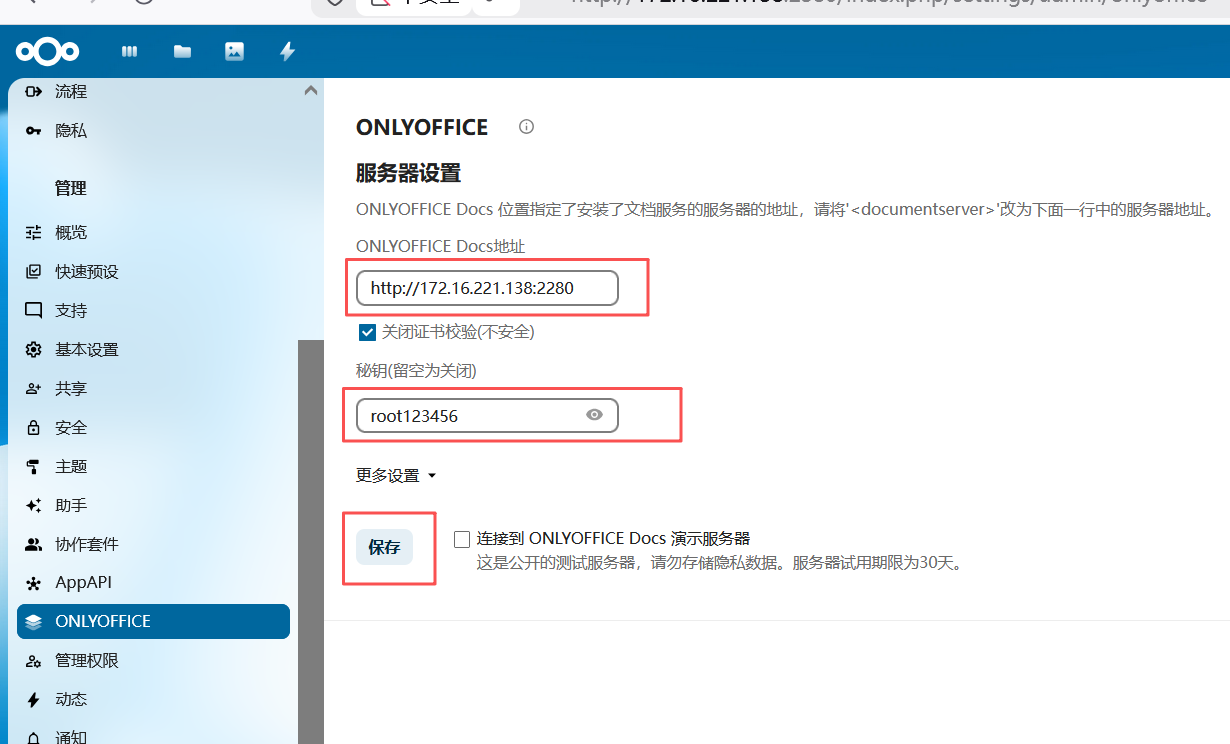Open the Dashboard icon in top bar
The image size is (1230, 744).
point(129,52)
